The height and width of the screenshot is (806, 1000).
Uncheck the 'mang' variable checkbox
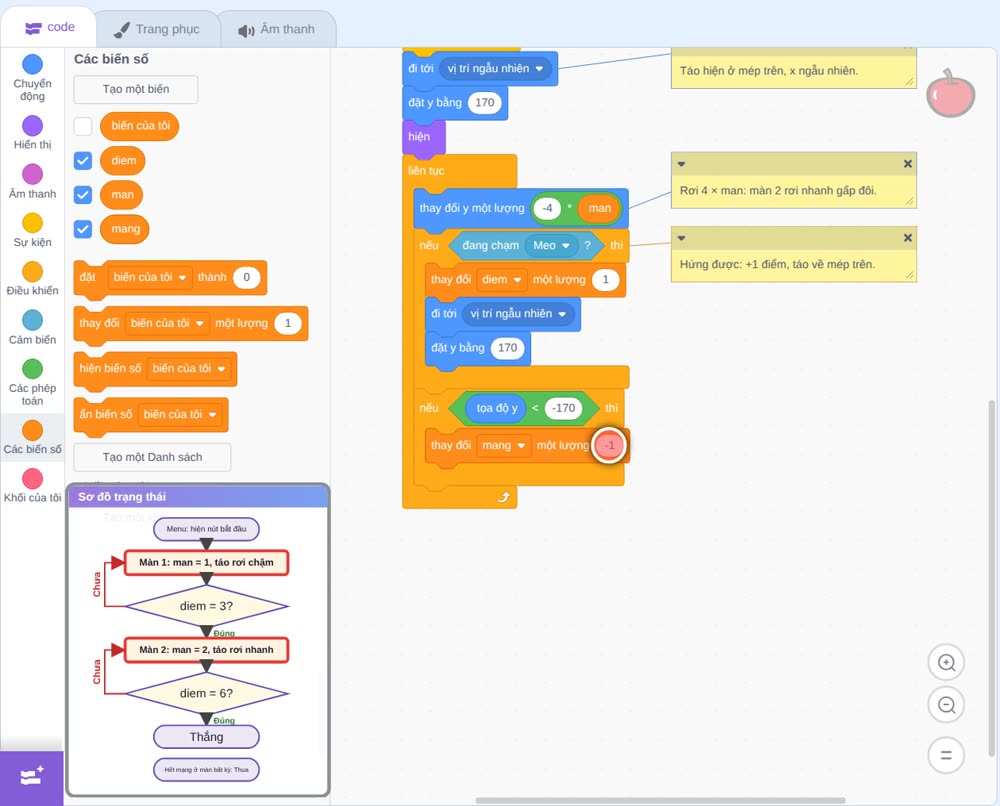83,229
